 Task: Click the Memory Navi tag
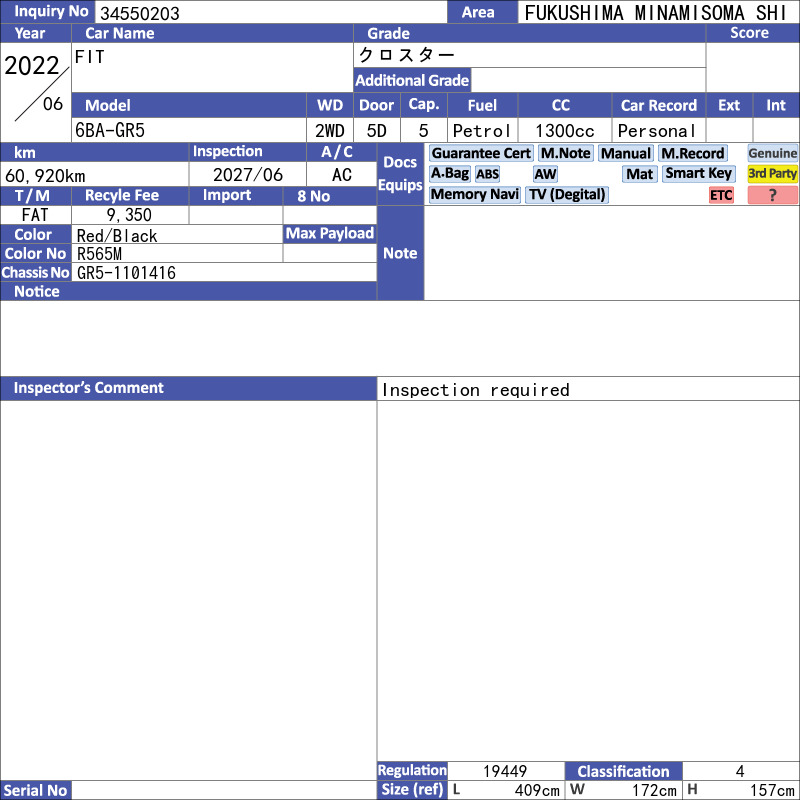[475, 195]
